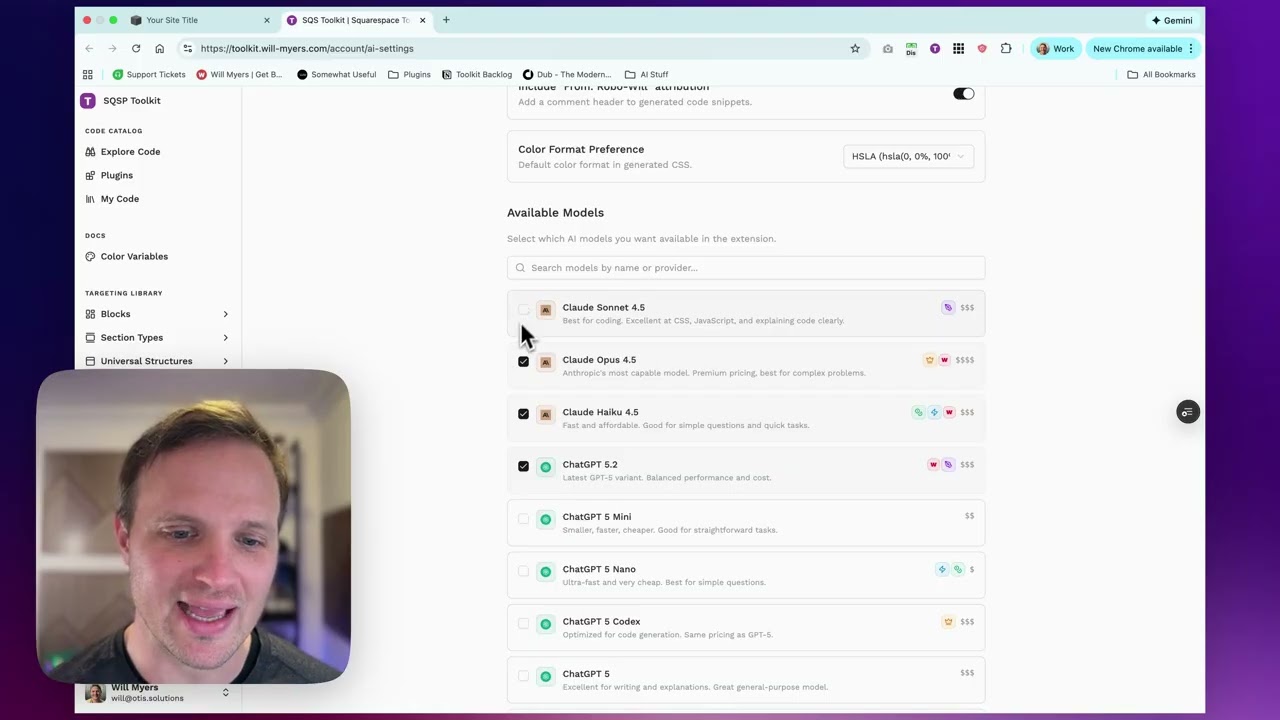Screen dimensions: 1280x720
Task: Click the Anthropic icon beside Claude Sonnet 4.5
Action: (x=545, y=310)
